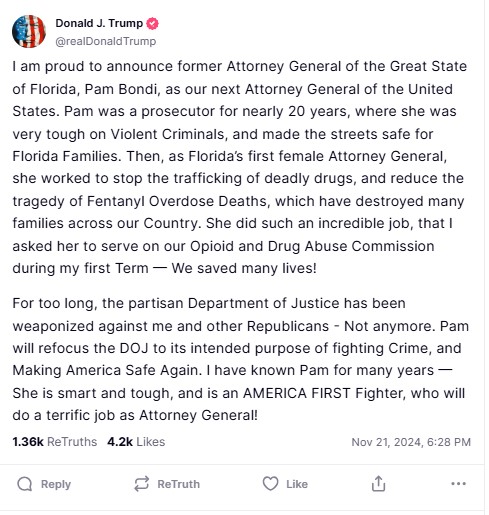Open the share upload arrow icon
Screen dimensions: 489x515
[378, 483]
